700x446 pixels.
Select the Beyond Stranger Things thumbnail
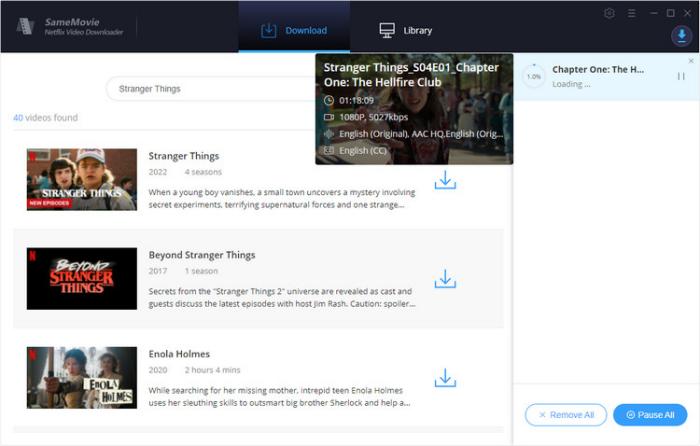(82, 279)
